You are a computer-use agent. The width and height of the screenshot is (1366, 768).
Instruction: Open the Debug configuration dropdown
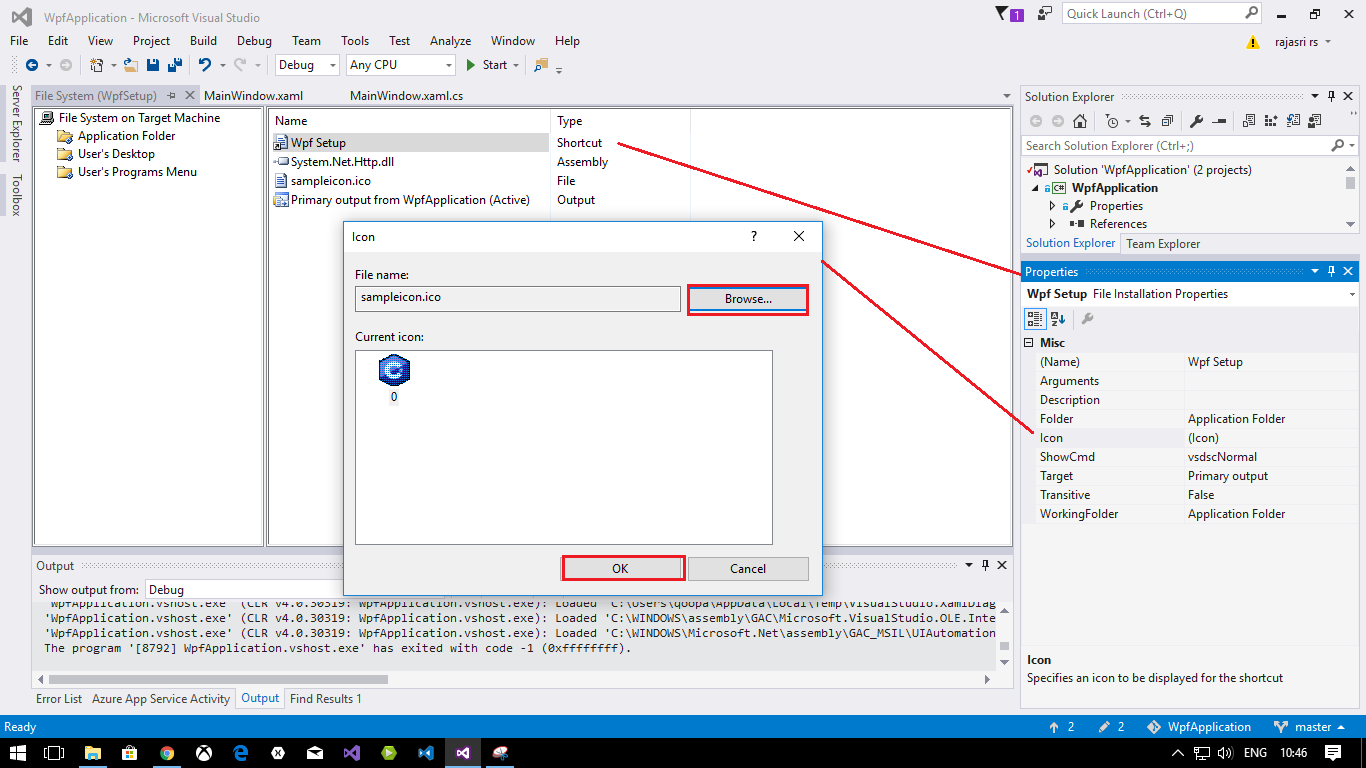(x=306, y=65)
